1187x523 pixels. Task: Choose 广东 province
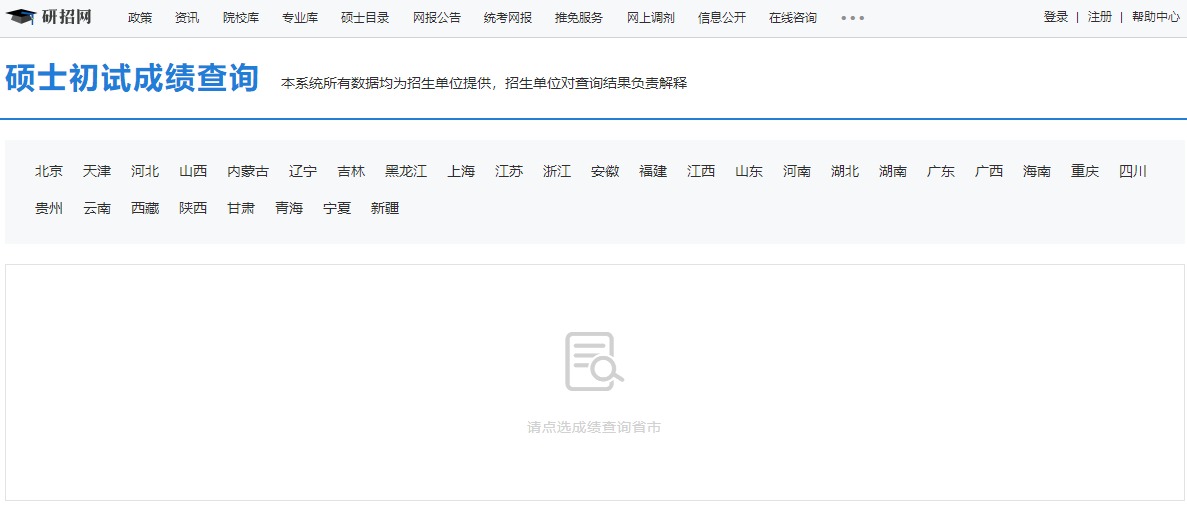coord(941,171)
